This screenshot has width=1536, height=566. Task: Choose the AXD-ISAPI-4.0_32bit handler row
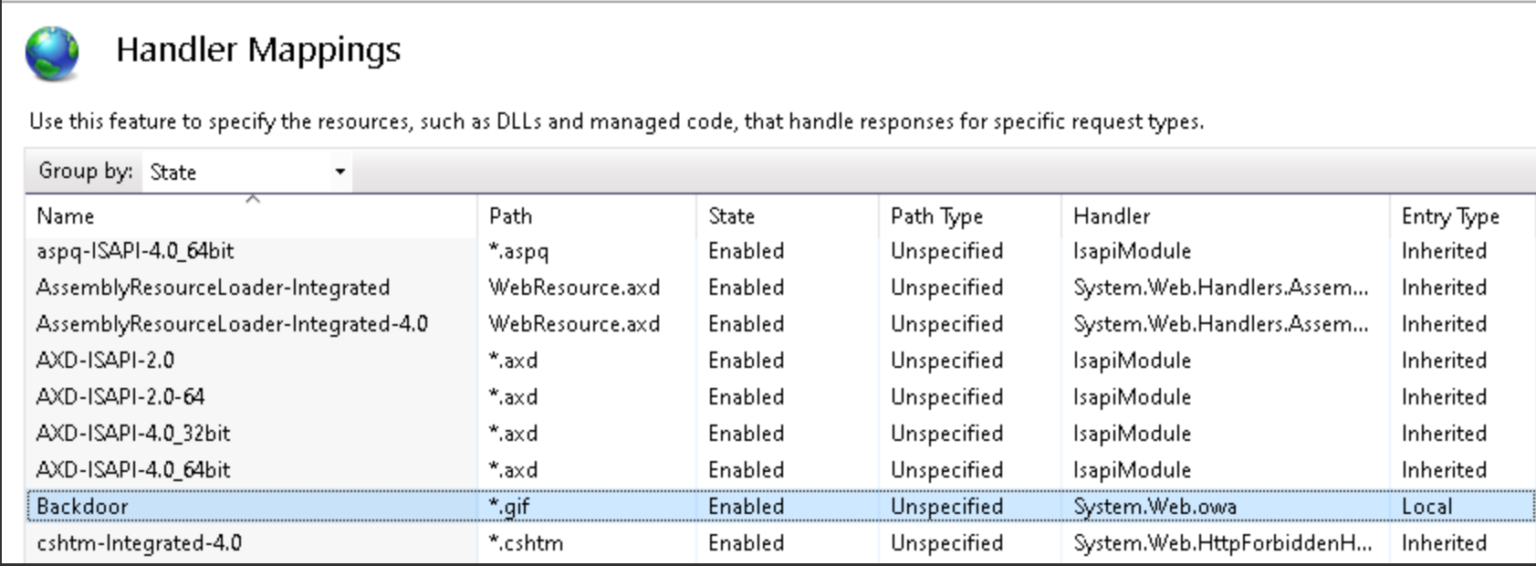(x=134, y=434)
